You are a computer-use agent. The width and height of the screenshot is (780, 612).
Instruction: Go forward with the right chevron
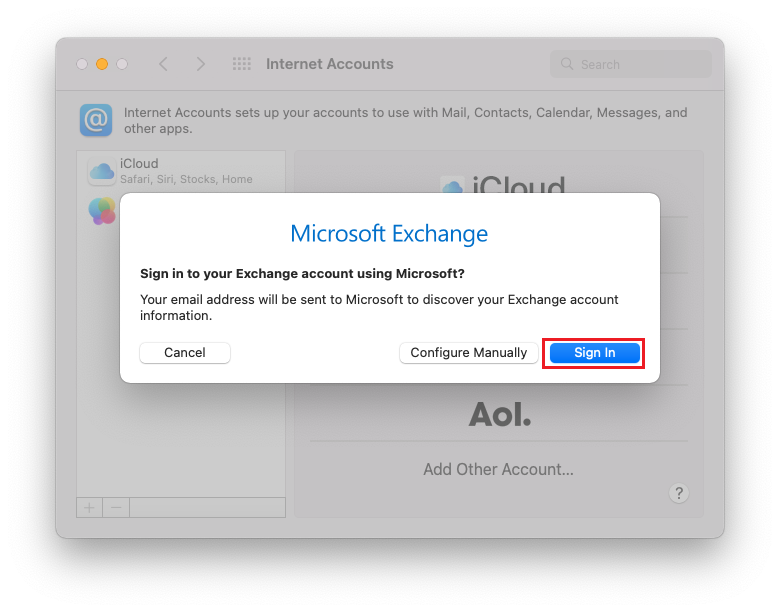coord(200,64)
